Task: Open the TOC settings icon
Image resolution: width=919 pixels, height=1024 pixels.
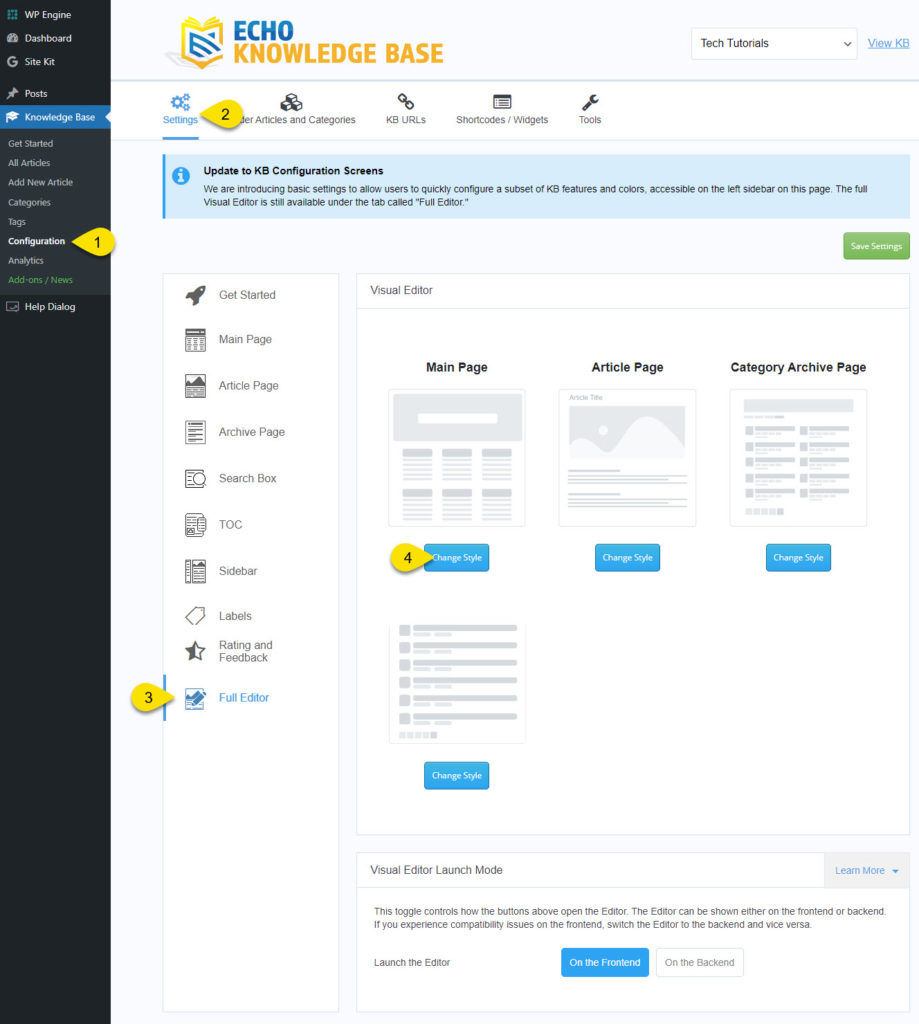Action: click(x=196, y=524)
